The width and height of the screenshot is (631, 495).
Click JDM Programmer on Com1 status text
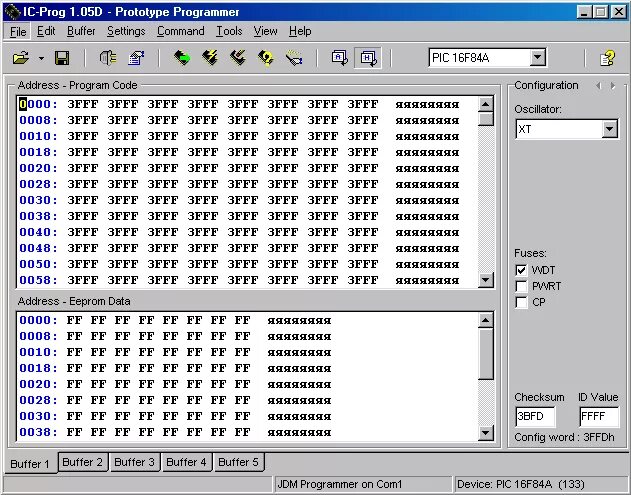[340, 484]
